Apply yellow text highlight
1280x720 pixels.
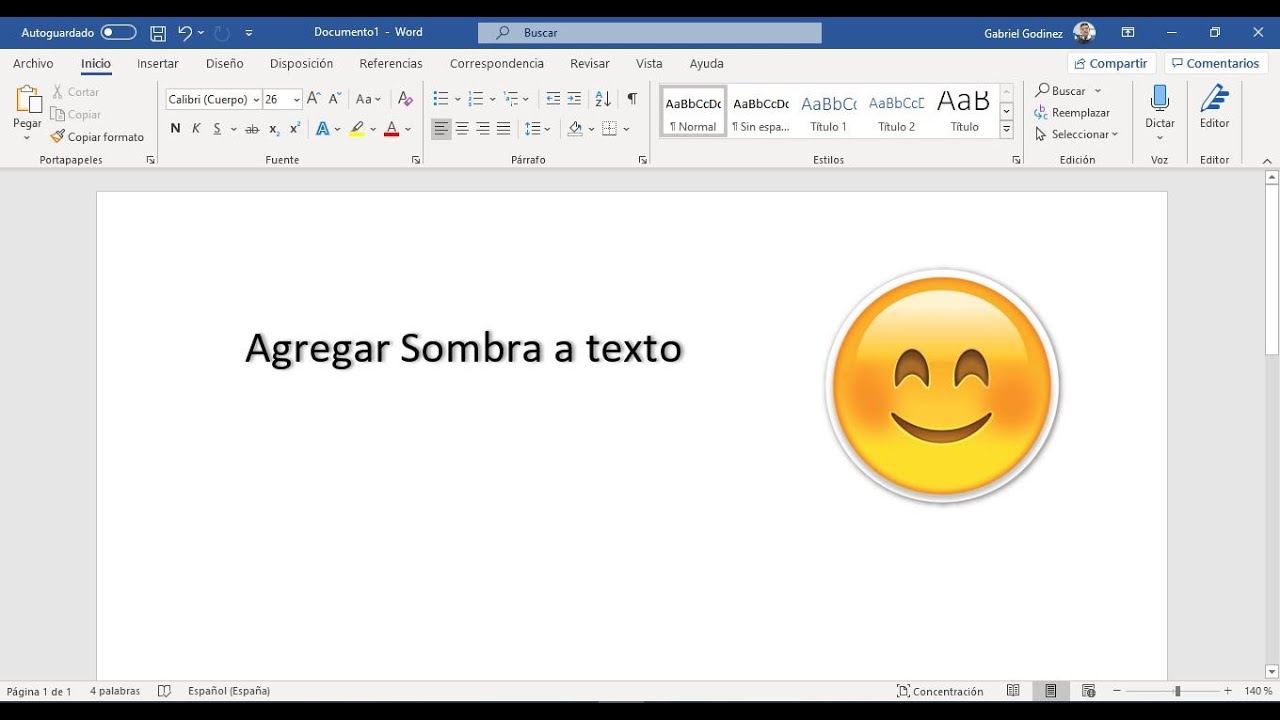357,129
